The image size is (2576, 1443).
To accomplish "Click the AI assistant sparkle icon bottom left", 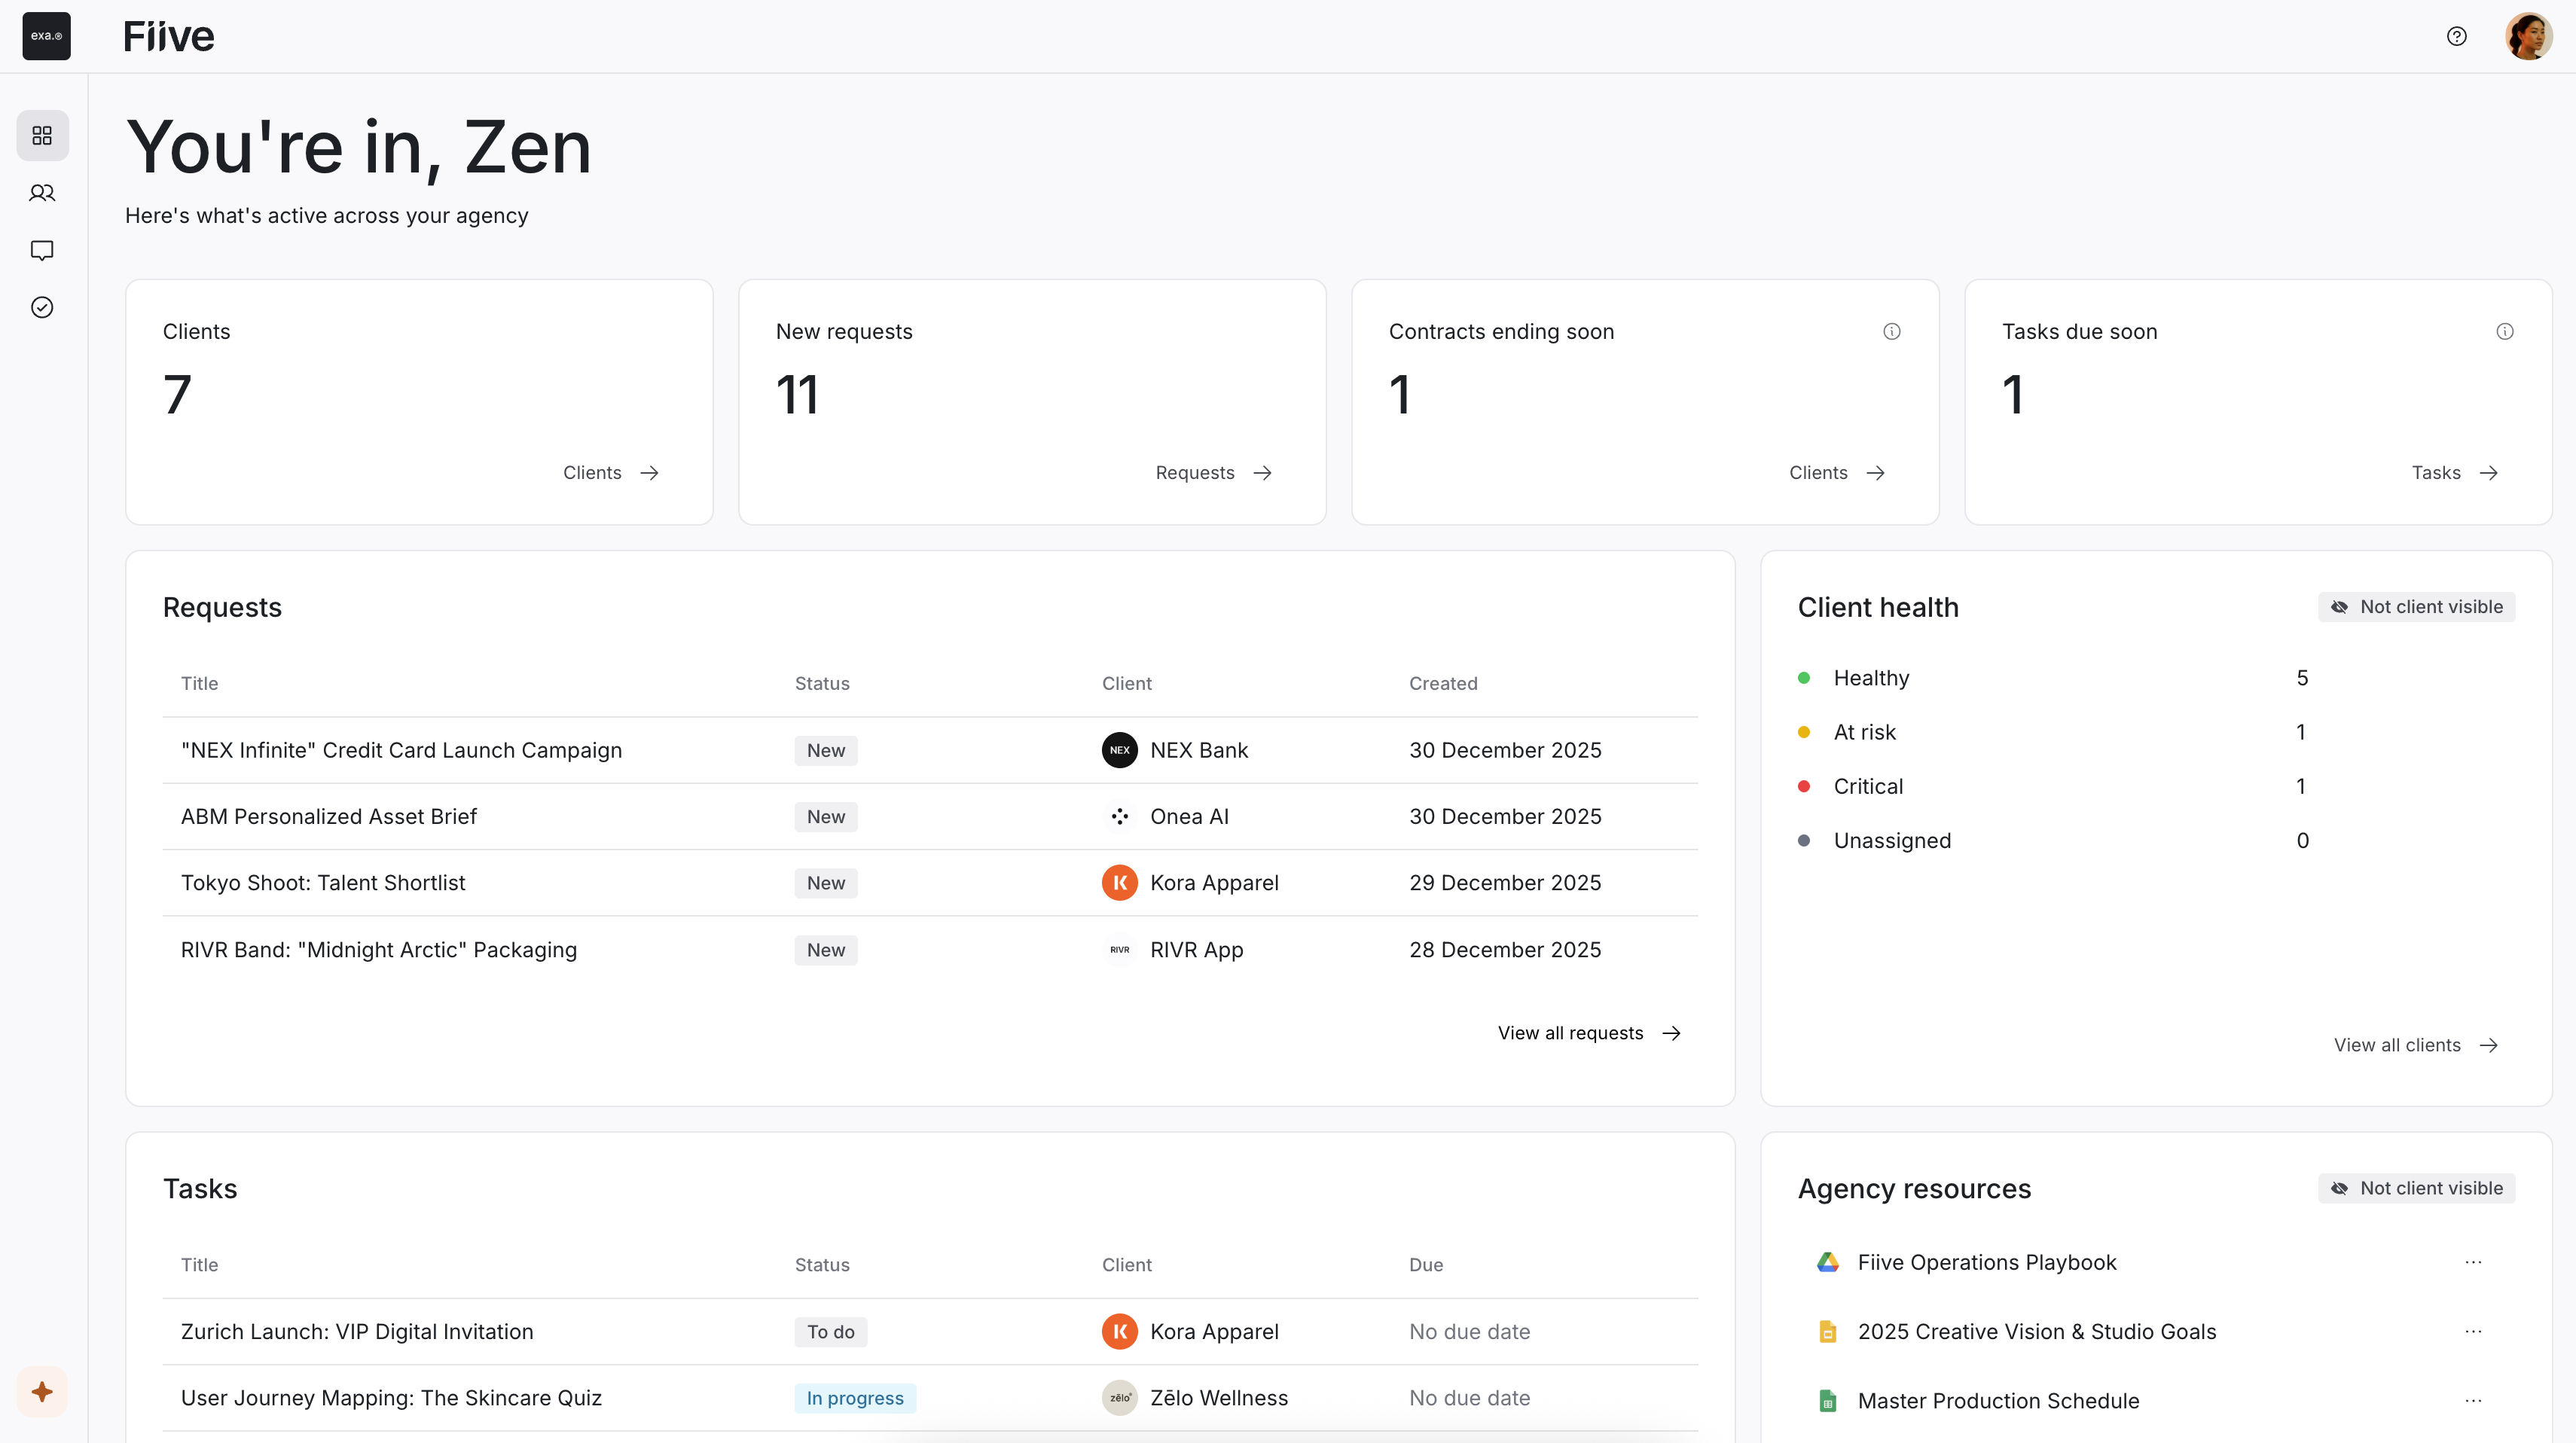I will click(42, 1391).
